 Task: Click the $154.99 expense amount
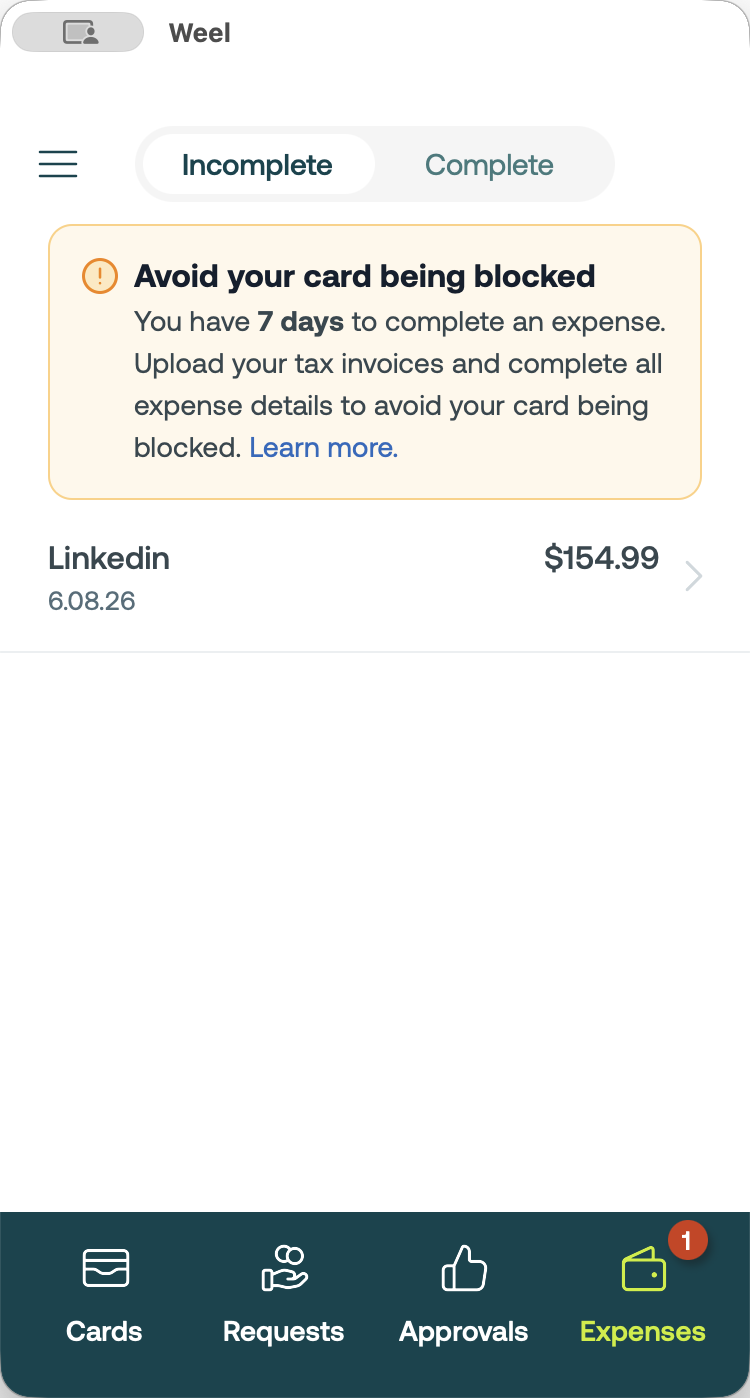(x=601, y=558)
